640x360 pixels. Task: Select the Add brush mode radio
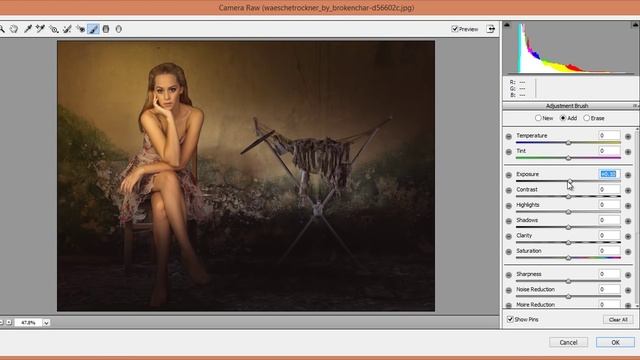563,118
